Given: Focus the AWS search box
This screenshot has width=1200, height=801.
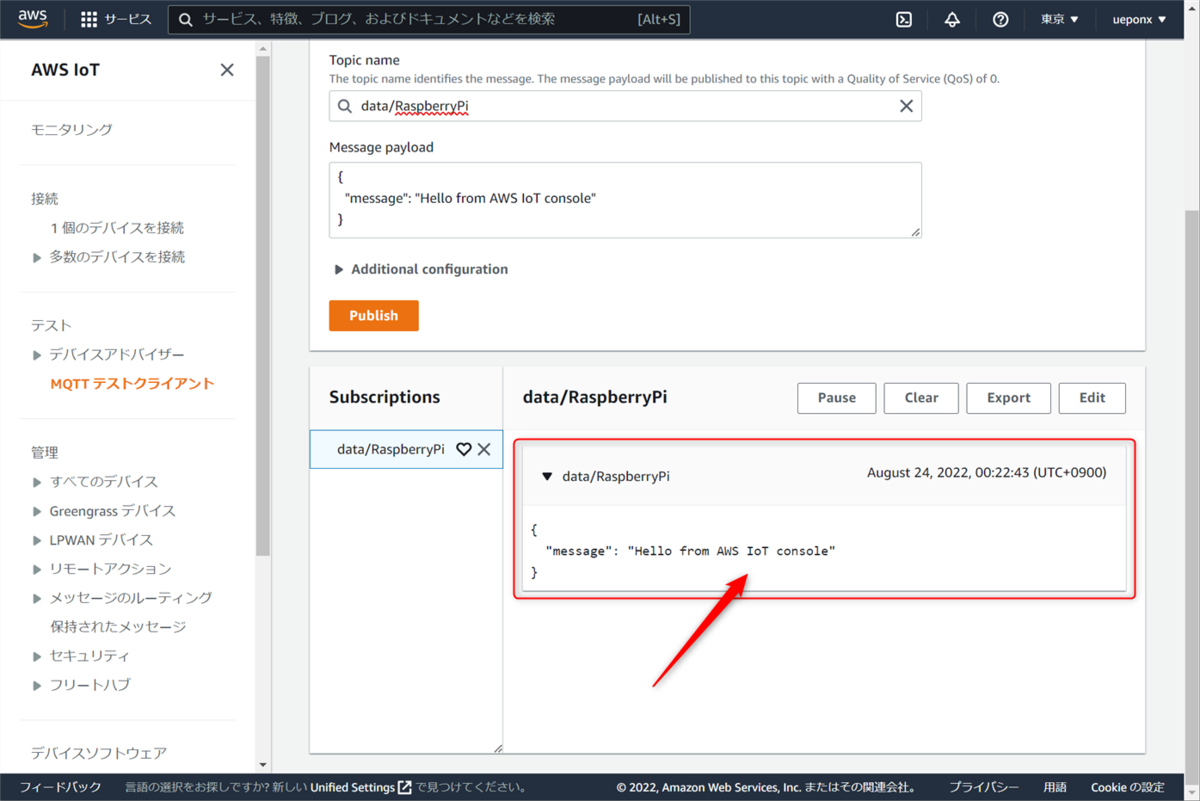Looking at the screenshot, I should tap(429, 19).
